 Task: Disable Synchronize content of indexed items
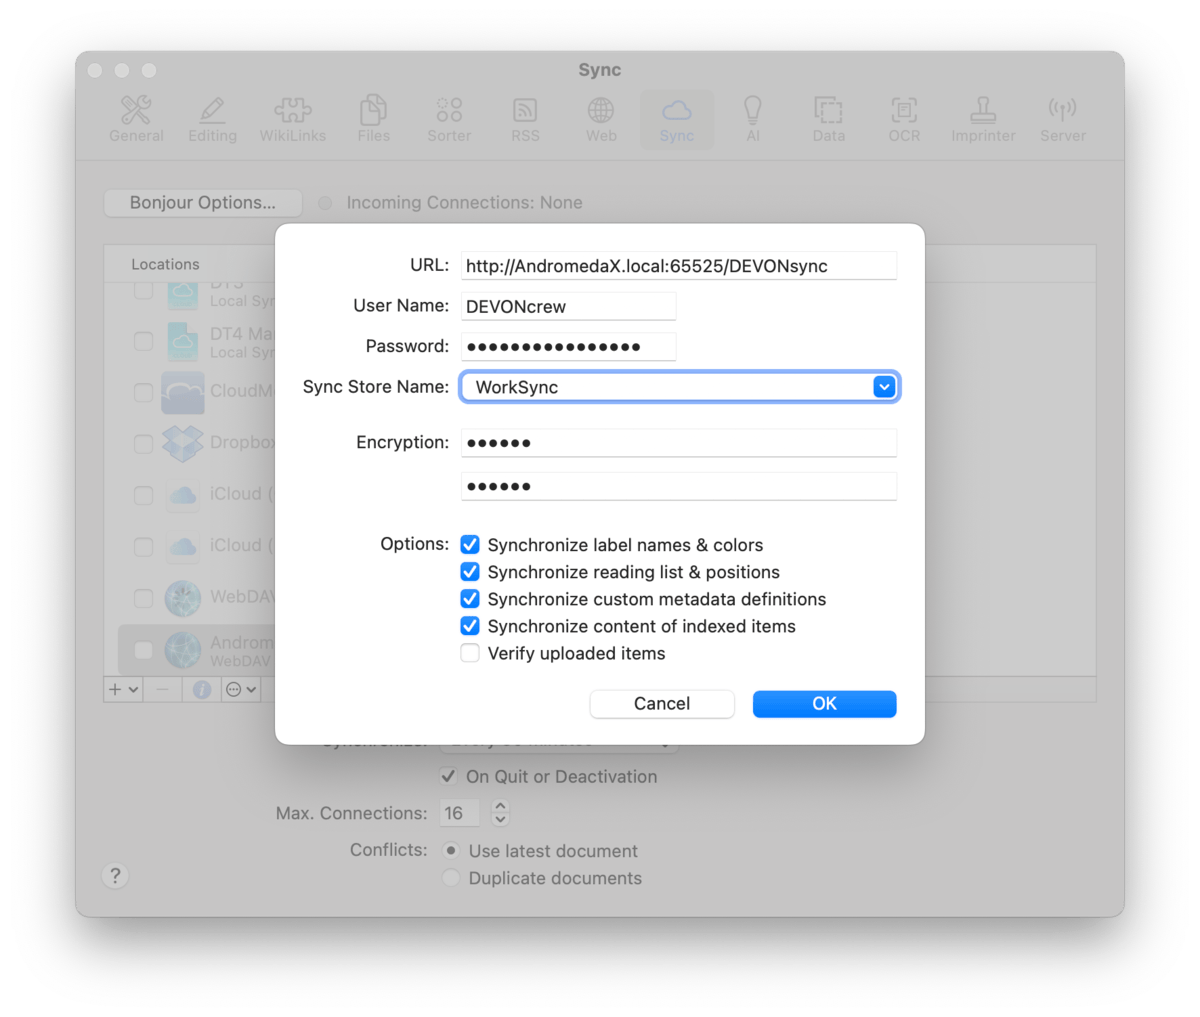click(470, 627)
